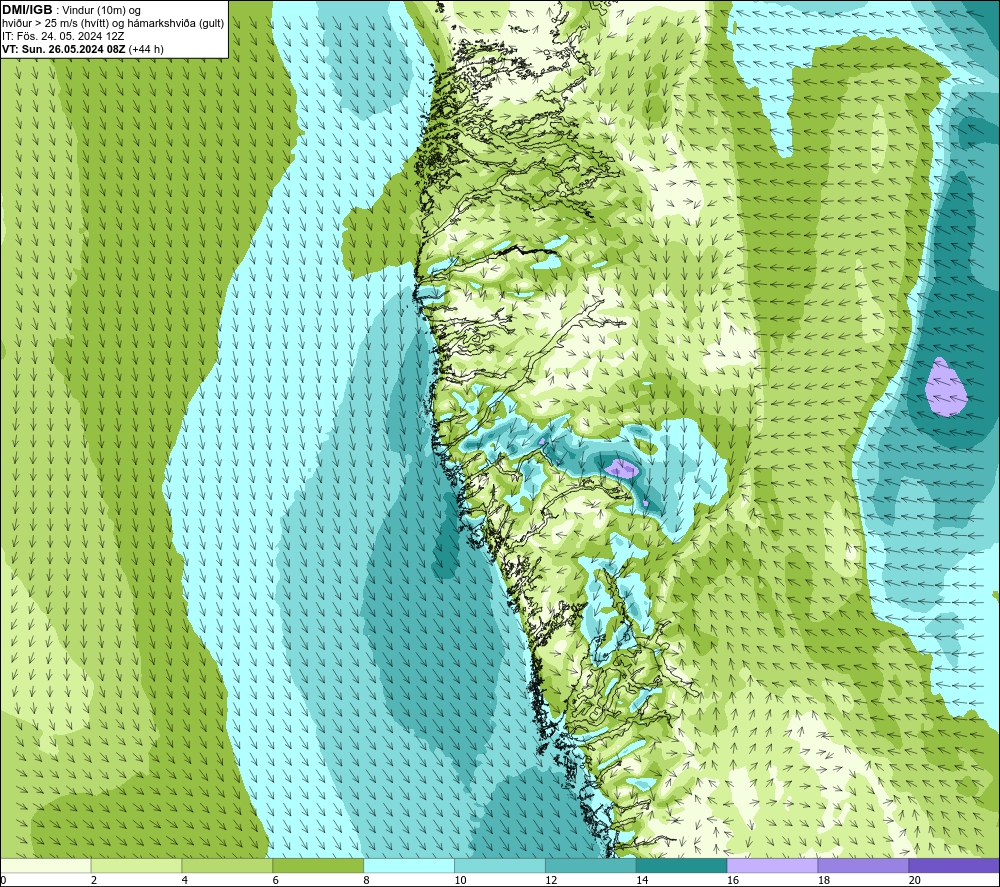Click the "DMI/IGB" title text
The image size is (1000, 887).
[27, 10]
